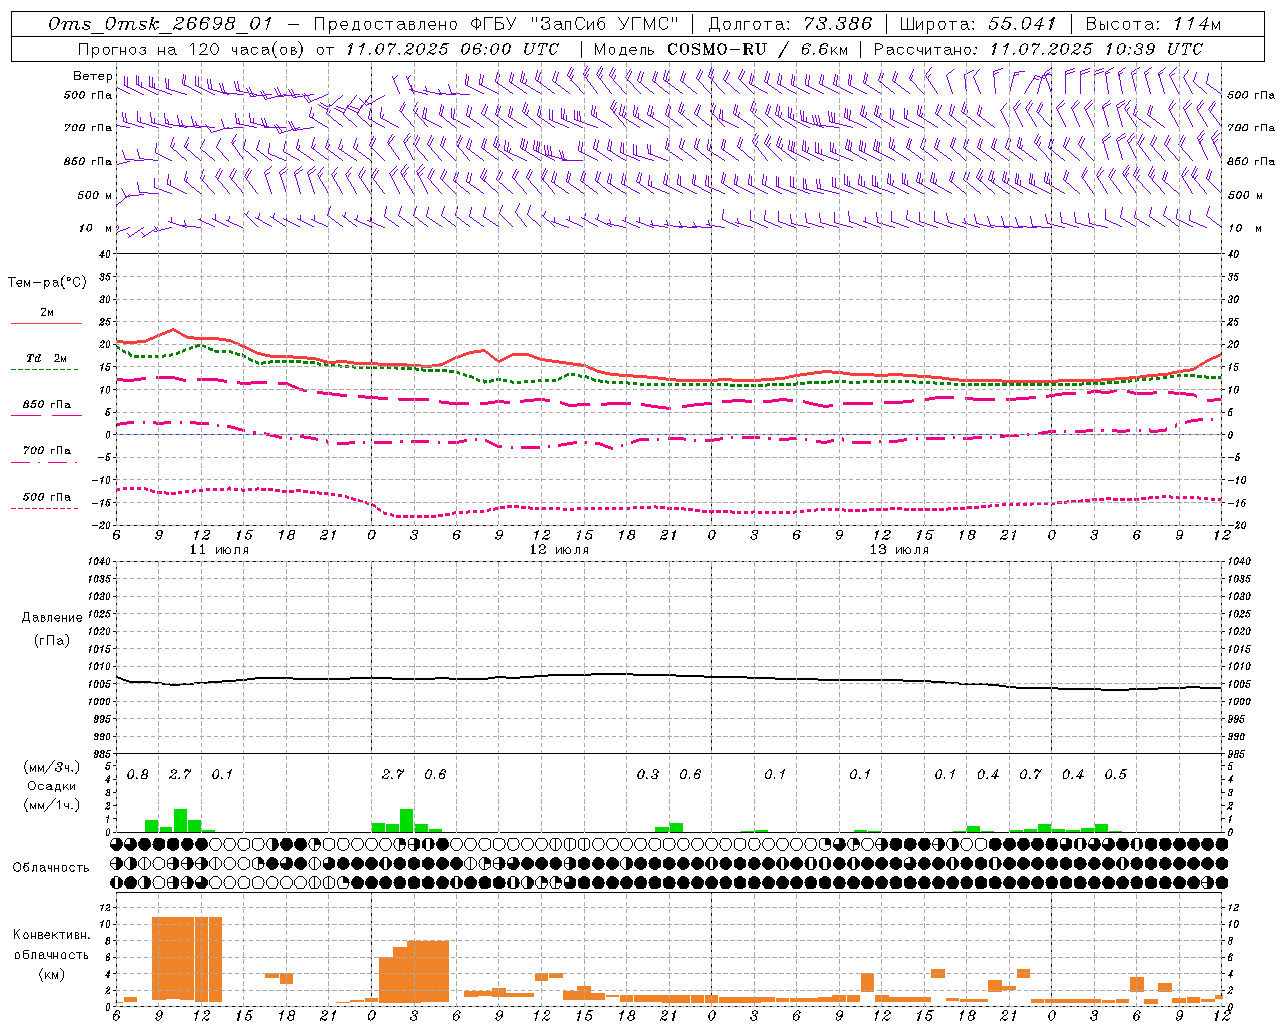Click the Давление pressure panel label

(x=52, y=618)
